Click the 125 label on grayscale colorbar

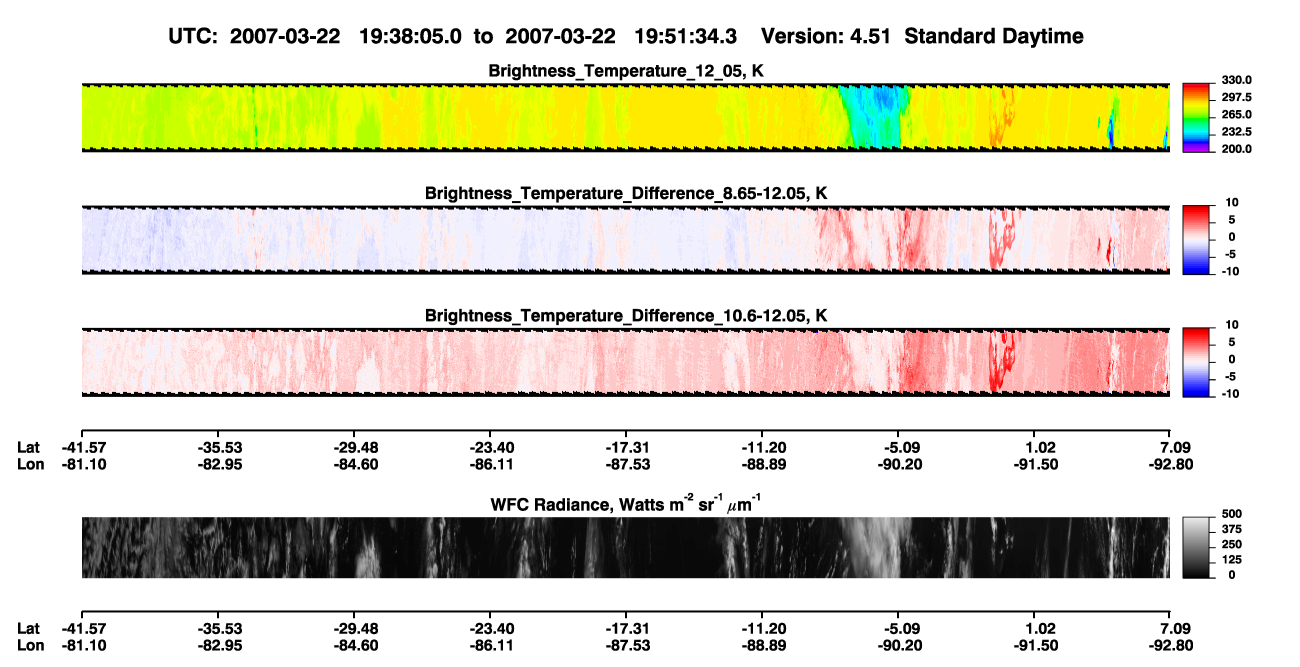coord(1231,560)
